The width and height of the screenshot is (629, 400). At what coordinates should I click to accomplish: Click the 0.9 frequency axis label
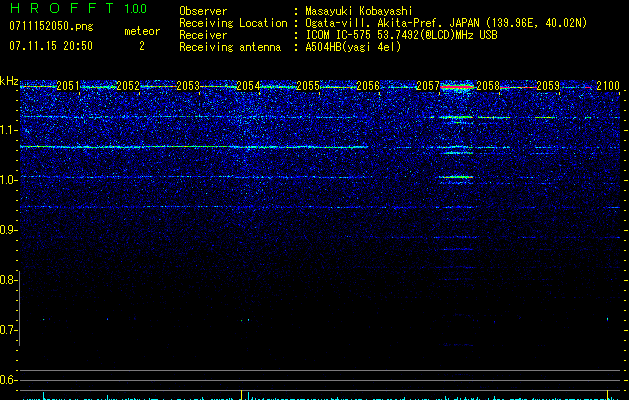(x=8, y=230)
